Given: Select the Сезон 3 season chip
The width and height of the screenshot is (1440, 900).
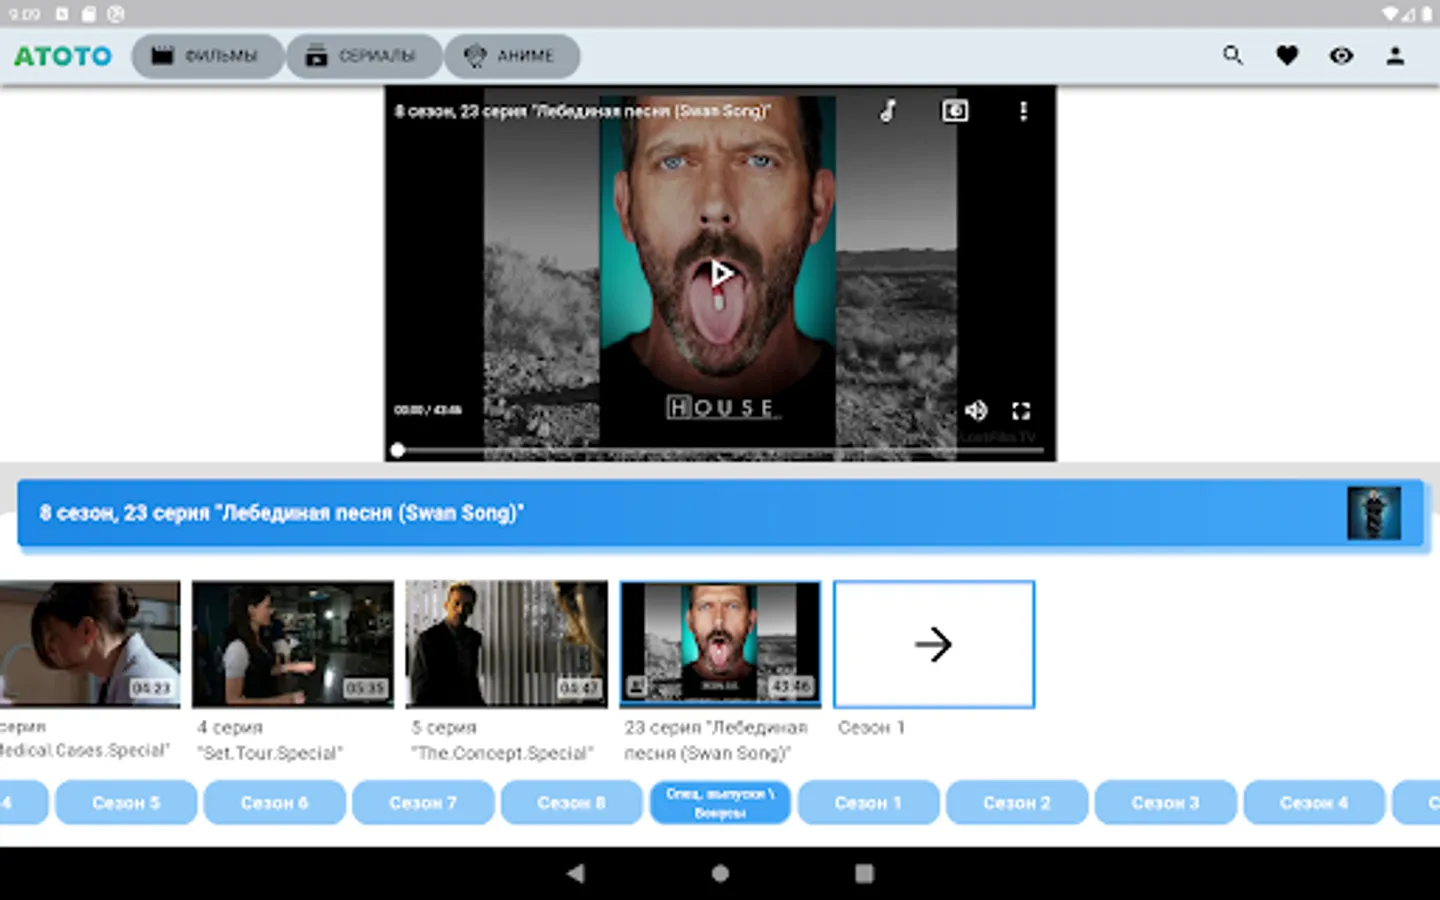Looking at the screenshot, I should point(1165,803).
